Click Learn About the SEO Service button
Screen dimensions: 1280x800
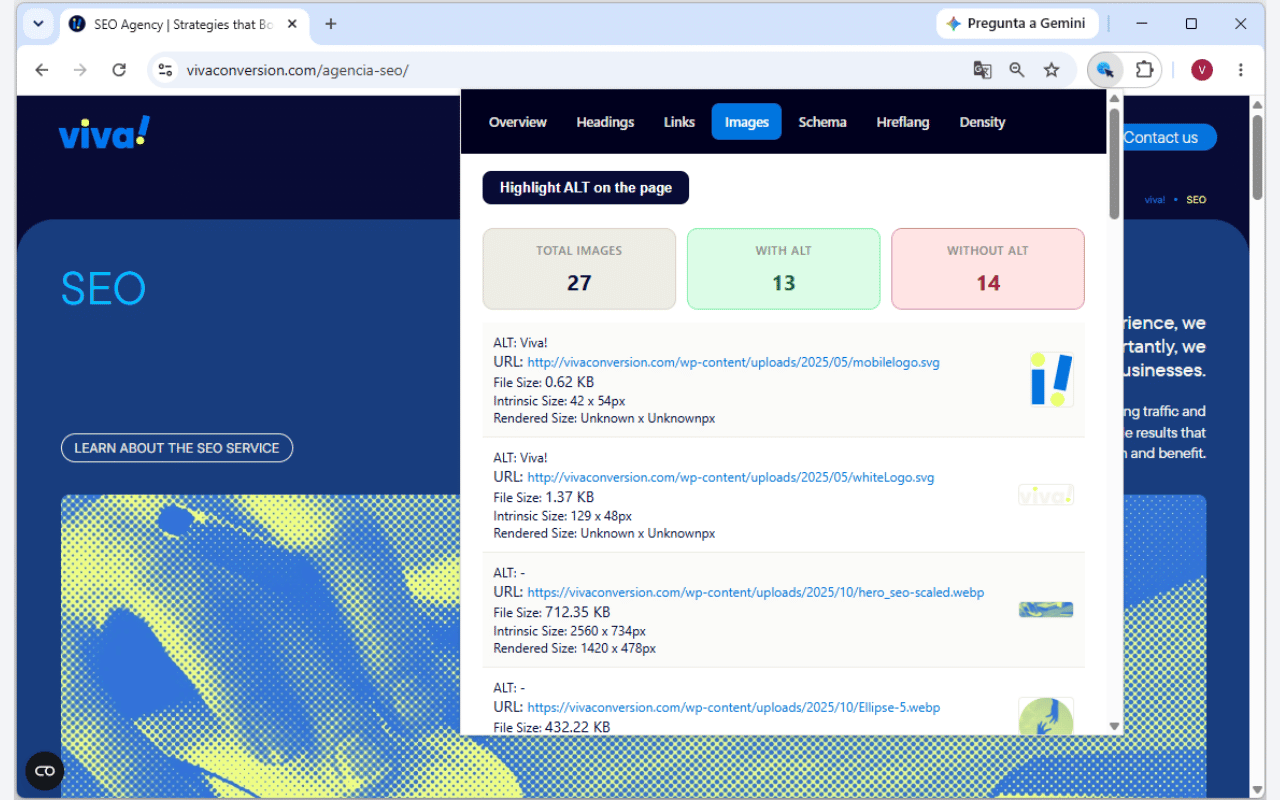pos(177,448)
